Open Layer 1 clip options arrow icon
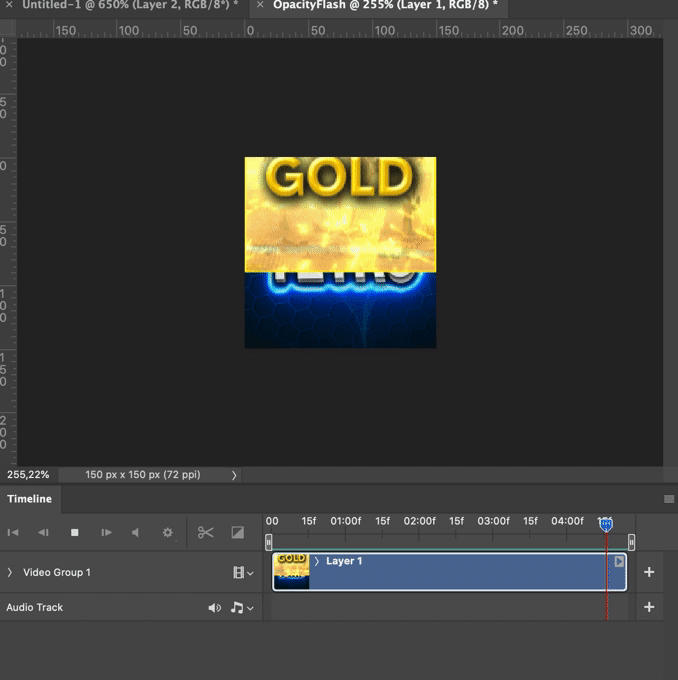The width and height of the screenshot is (678, 680). pyautogui.click(x=619, y=561)
